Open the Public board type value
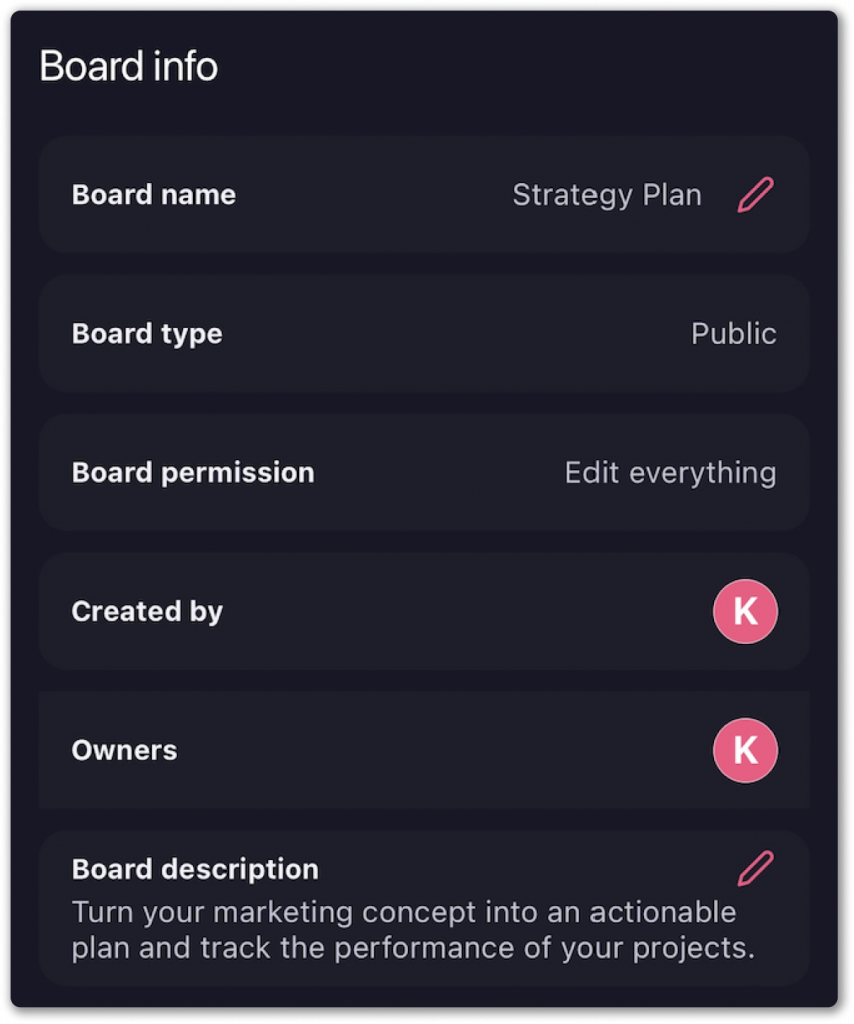Viewport: 854px width, 1024px height. click(733, 334)
